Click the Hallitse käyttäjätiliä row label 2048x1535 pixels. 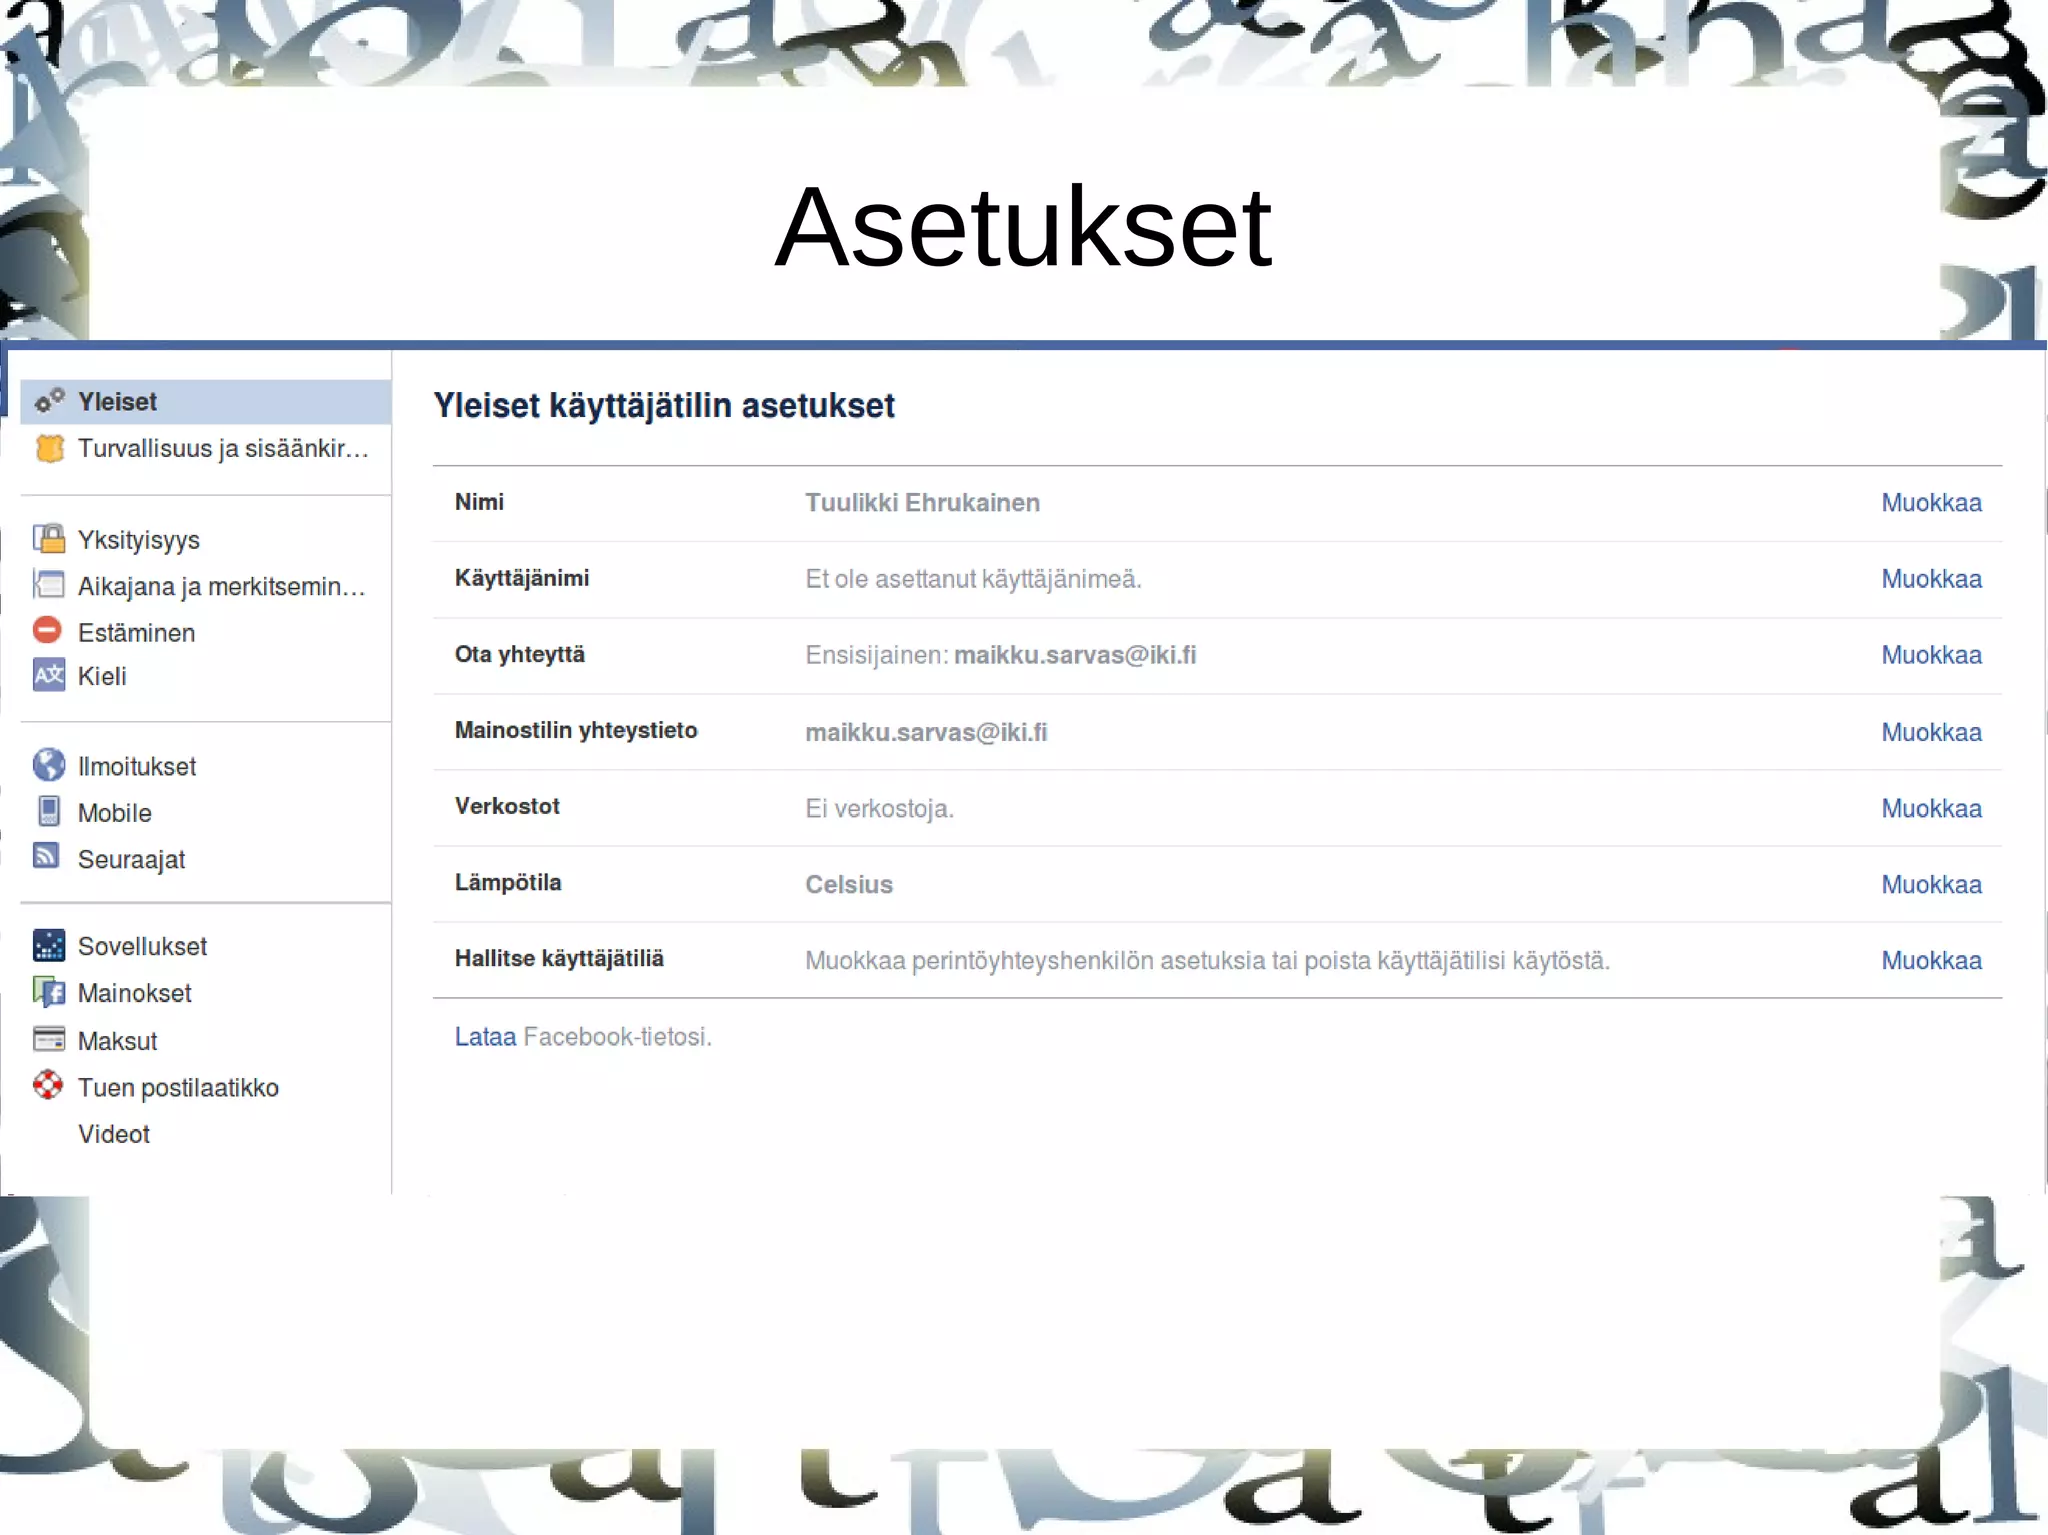(x=559, y=958)
